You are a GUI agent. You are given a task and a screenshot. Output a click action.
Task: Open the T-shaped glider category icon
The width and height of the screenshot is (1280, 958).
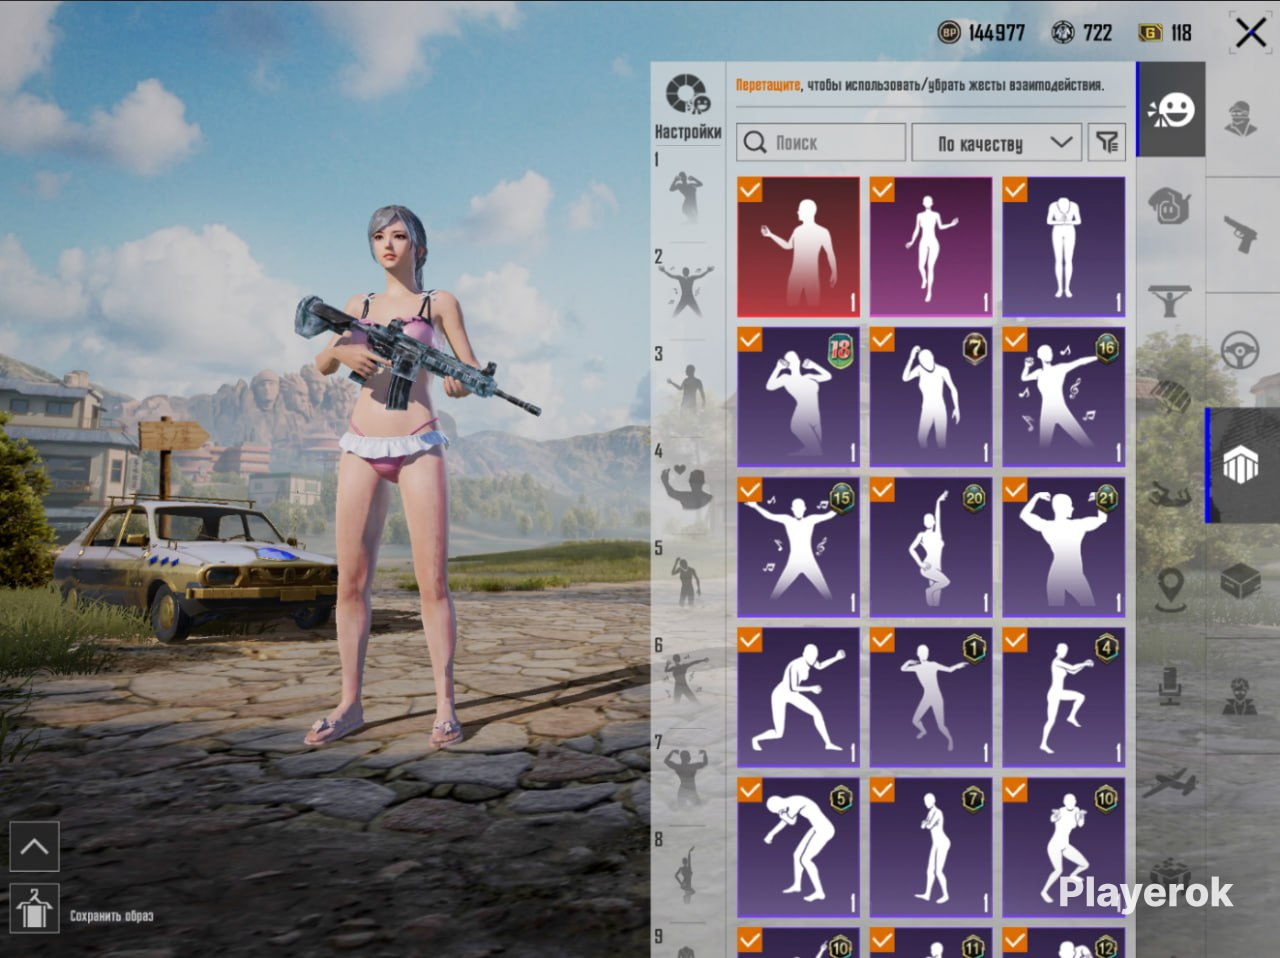tap(1171, 301)
